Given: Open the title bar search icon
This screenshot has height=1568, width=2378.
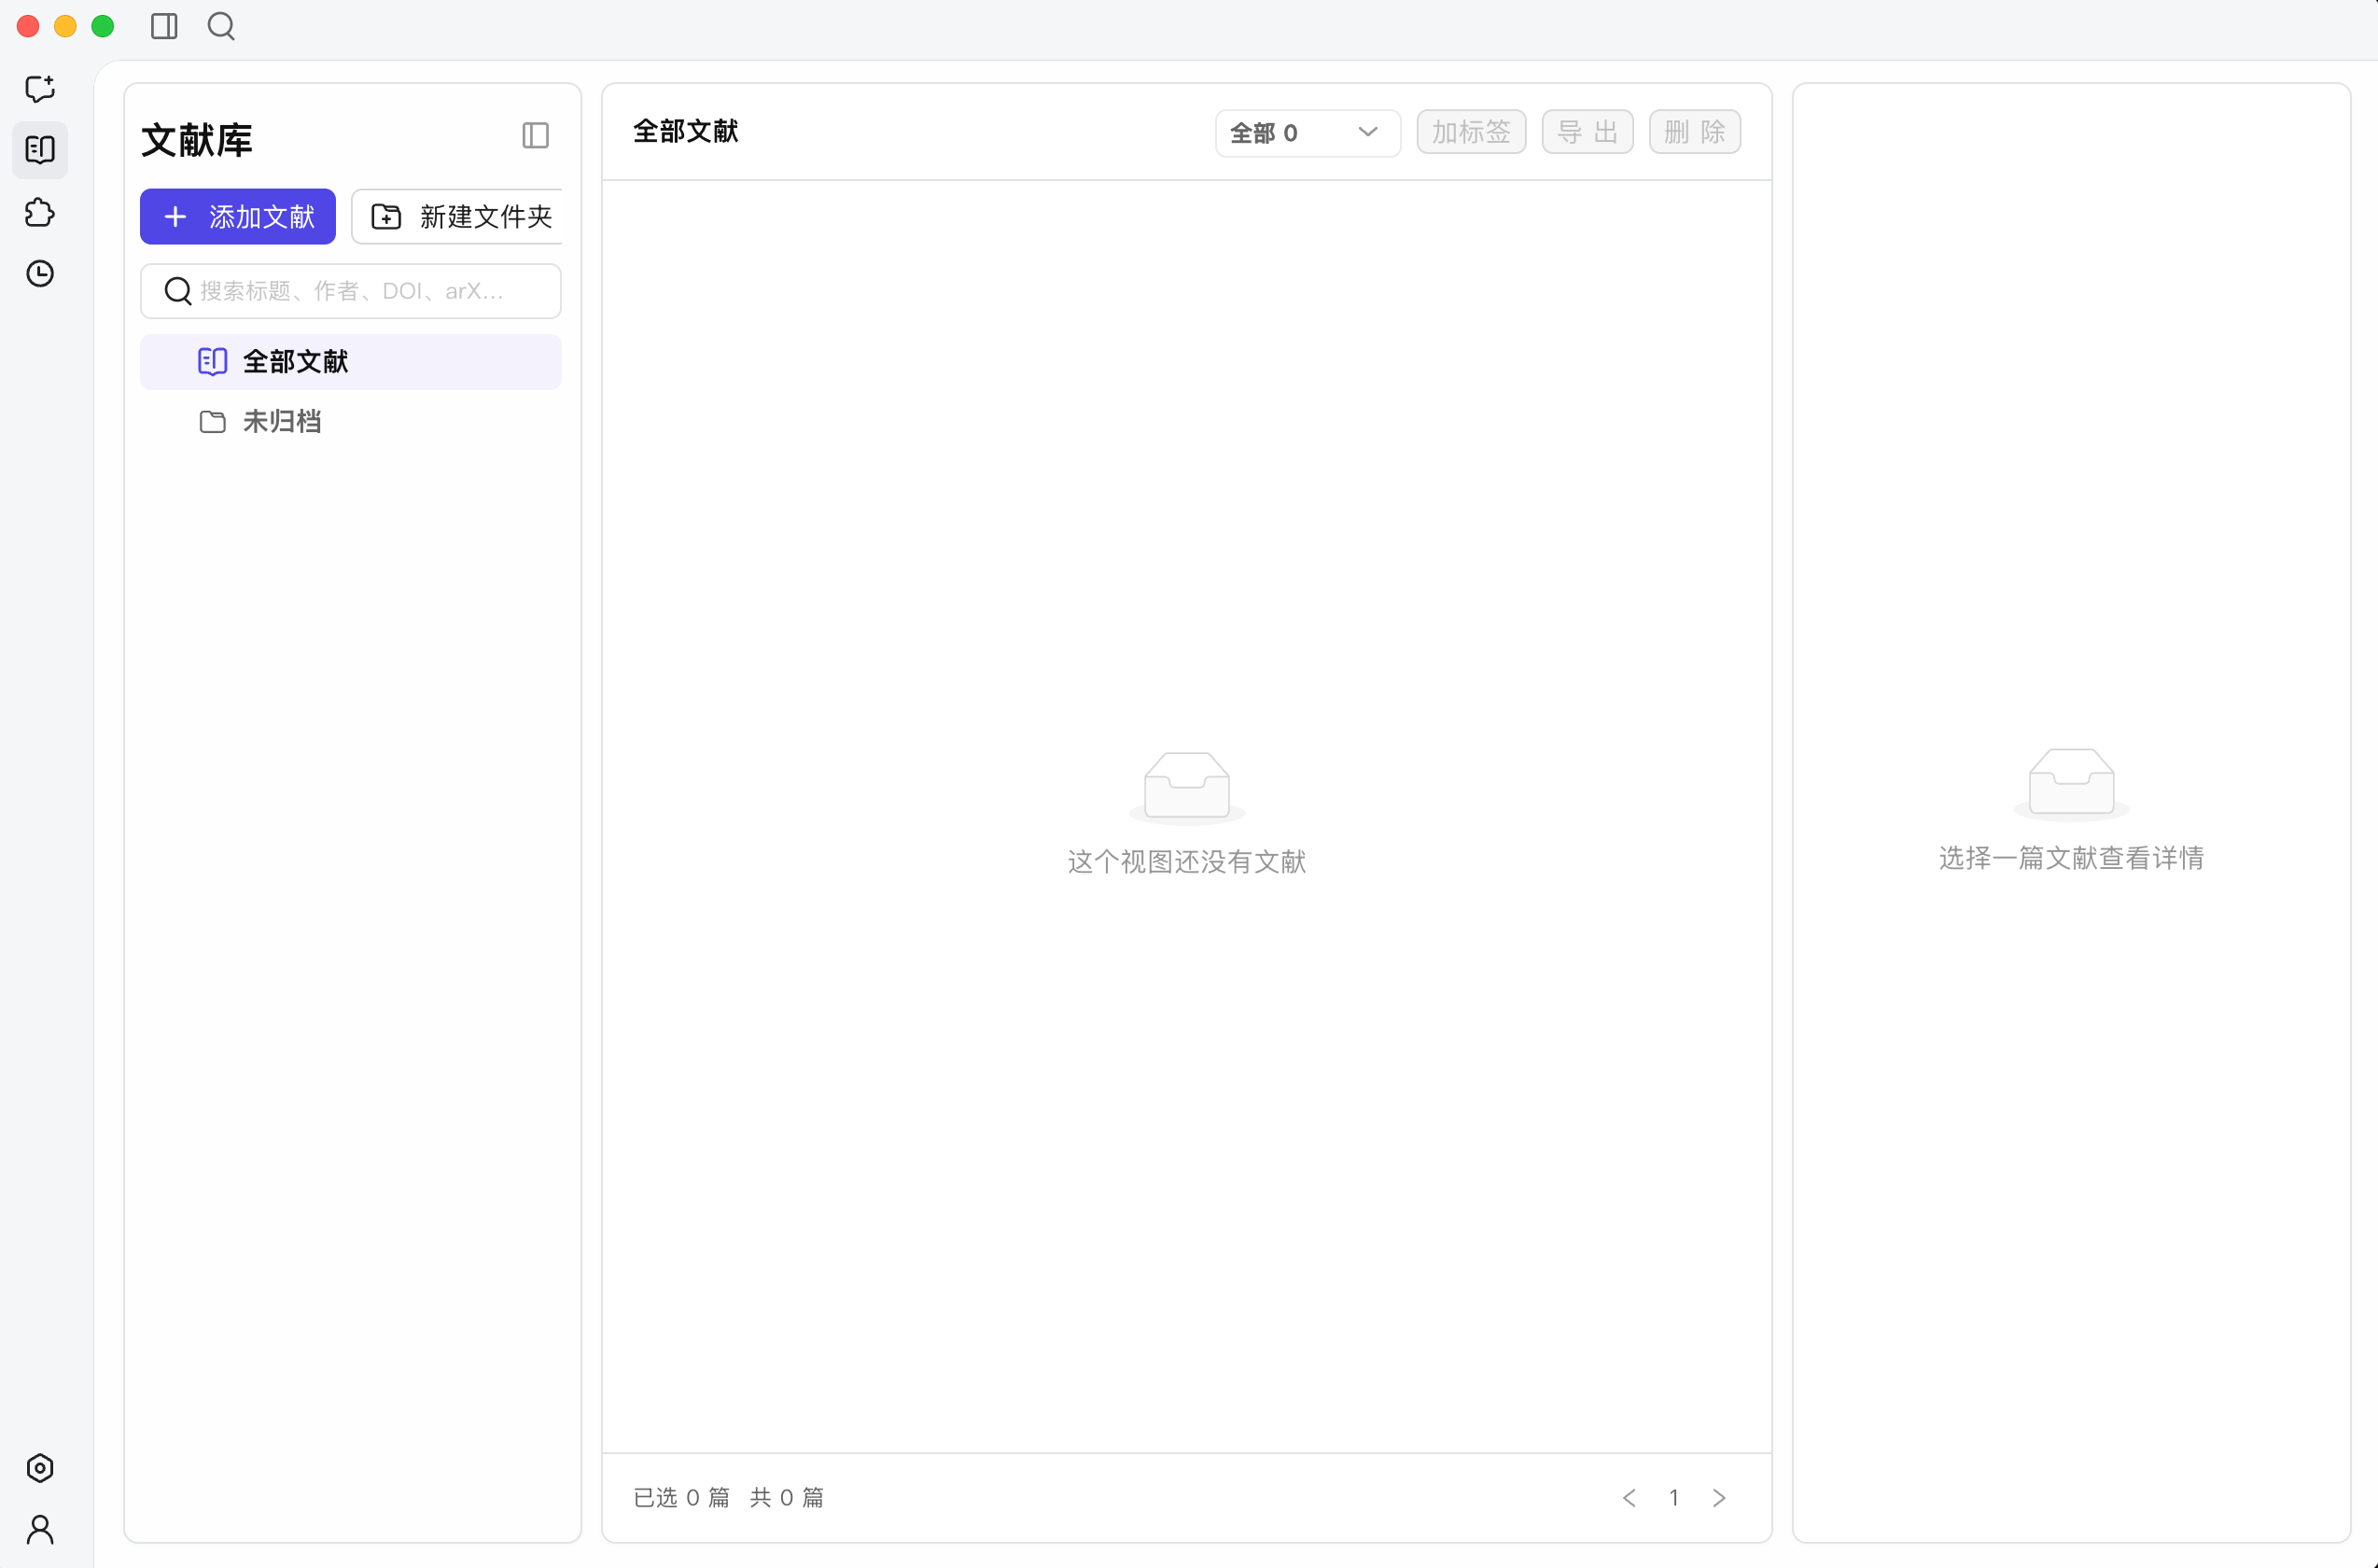Looking at the screenshot, I should [x=221, y=26].
